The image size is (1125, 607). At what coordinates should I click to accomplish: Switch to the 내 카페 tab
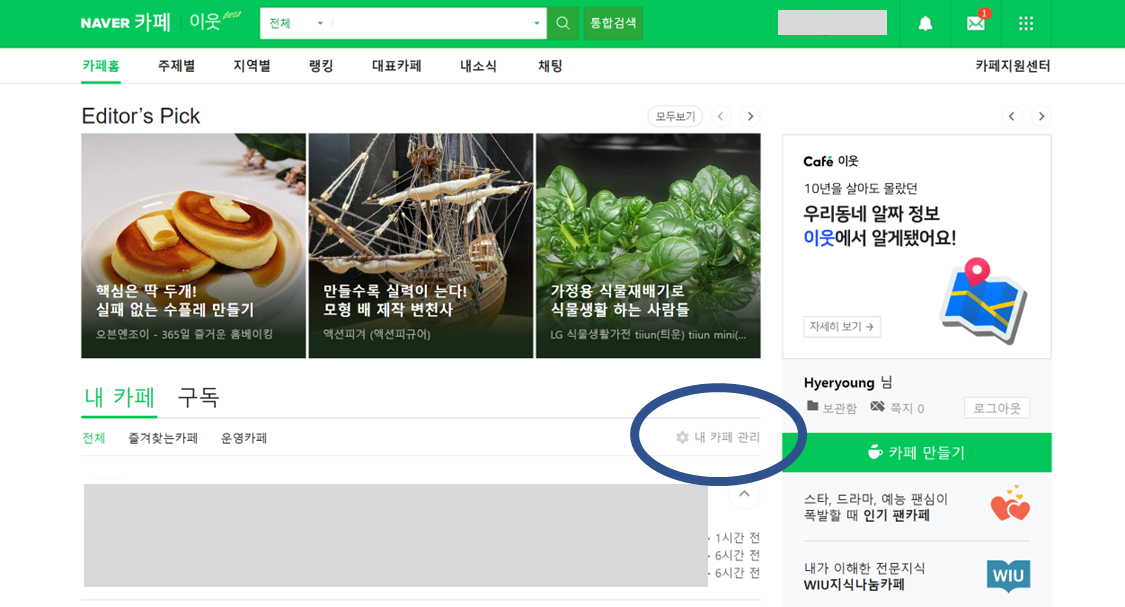(119, 397)
